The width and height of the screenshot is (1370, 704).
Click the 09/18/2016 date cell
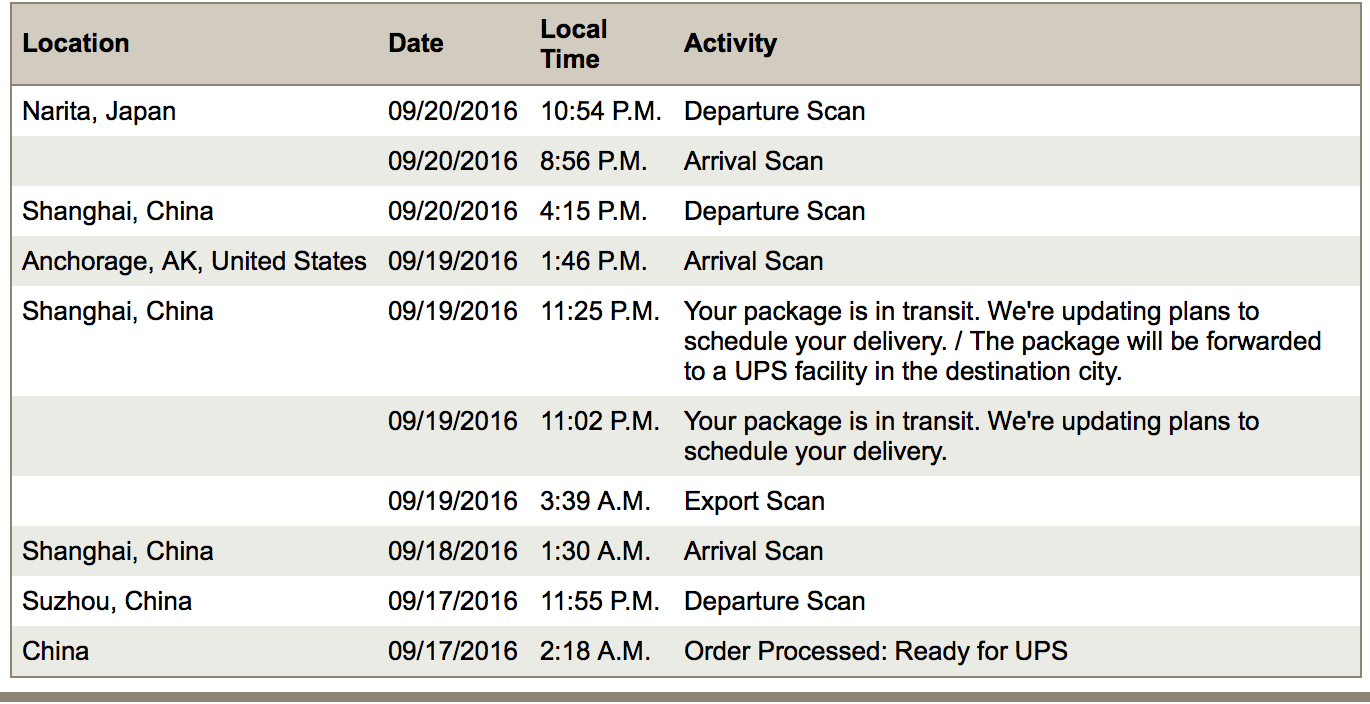tap(453, 551)
